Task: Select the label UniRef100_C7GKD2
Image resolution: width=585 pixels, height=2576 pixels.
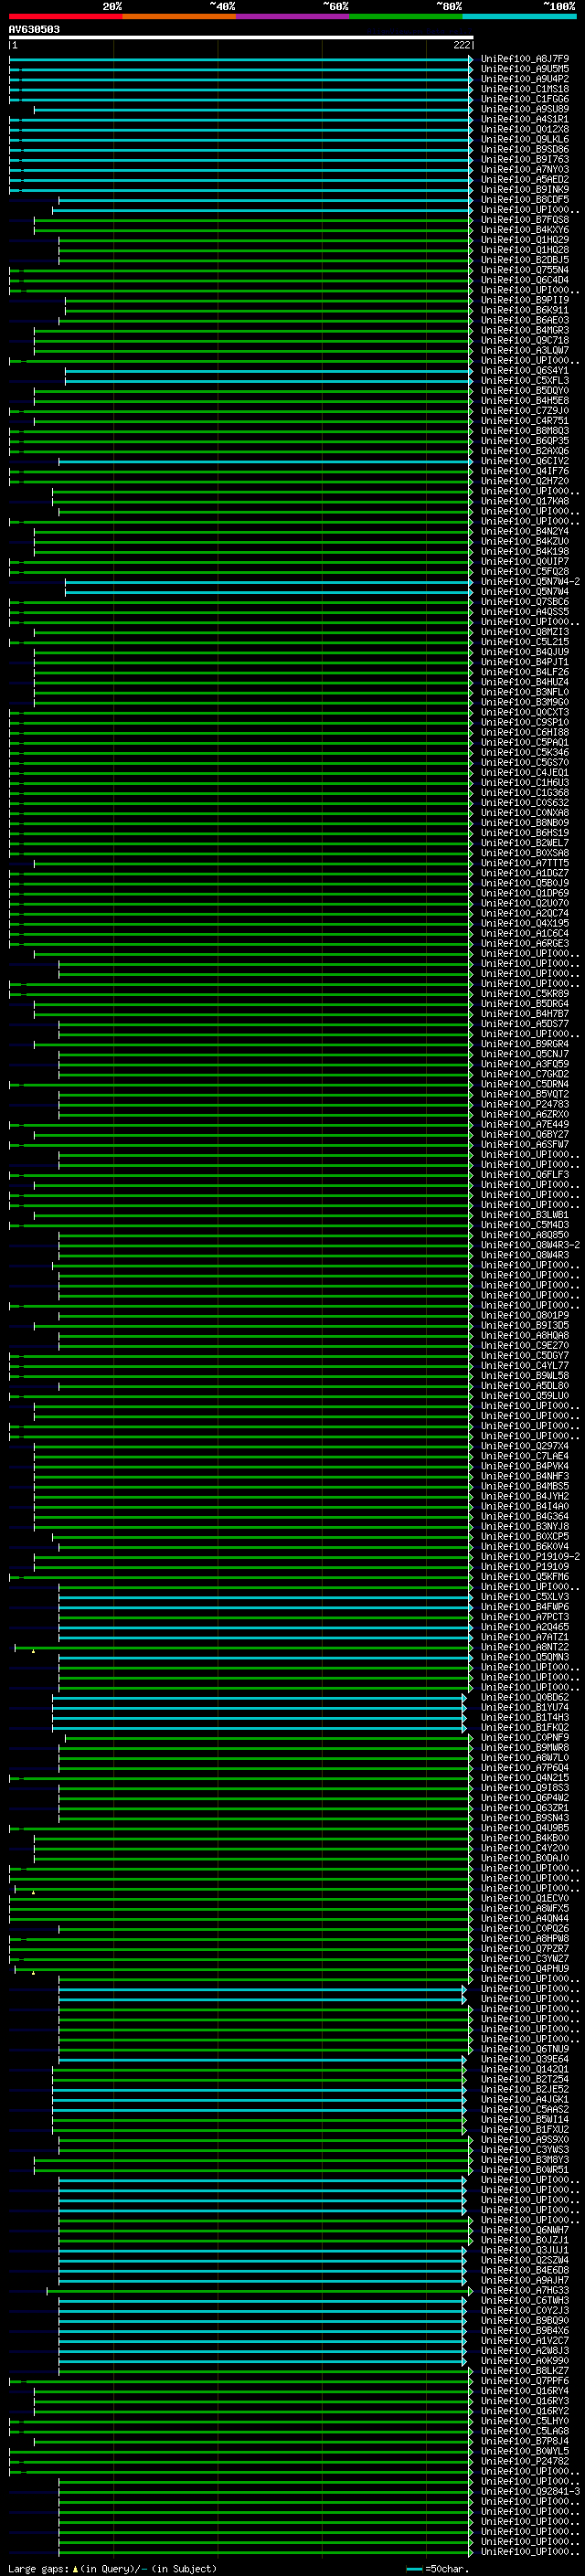Action: point(525,1074)
